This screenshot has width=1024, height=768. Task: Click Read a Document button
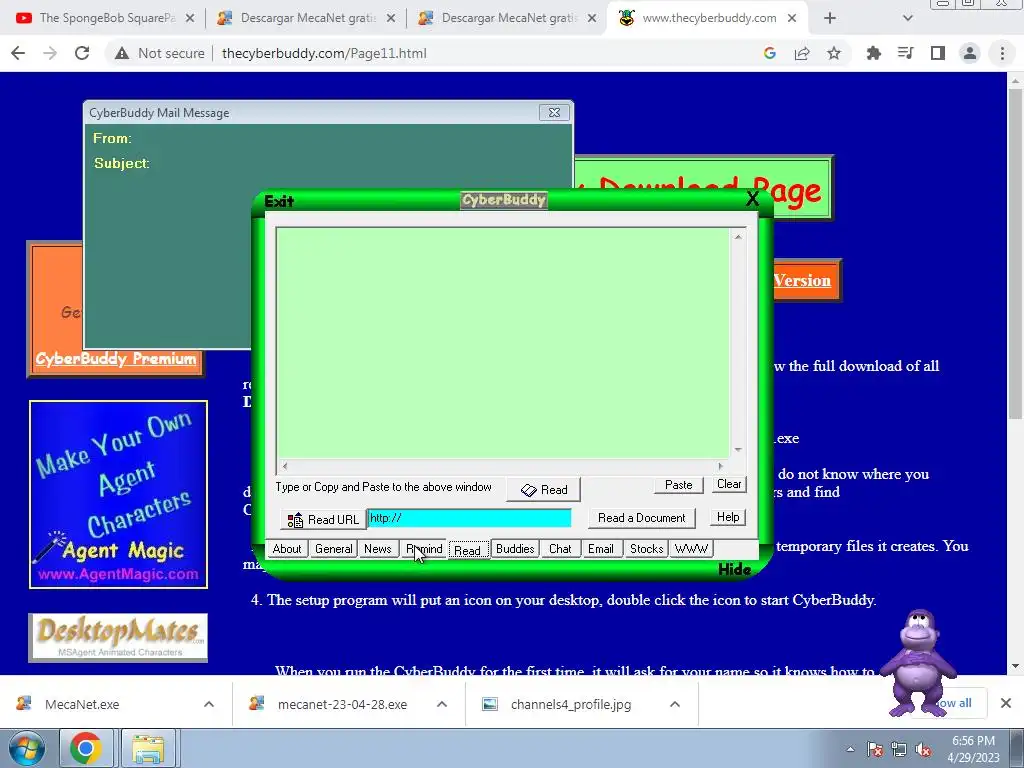[x=642, y=518]
